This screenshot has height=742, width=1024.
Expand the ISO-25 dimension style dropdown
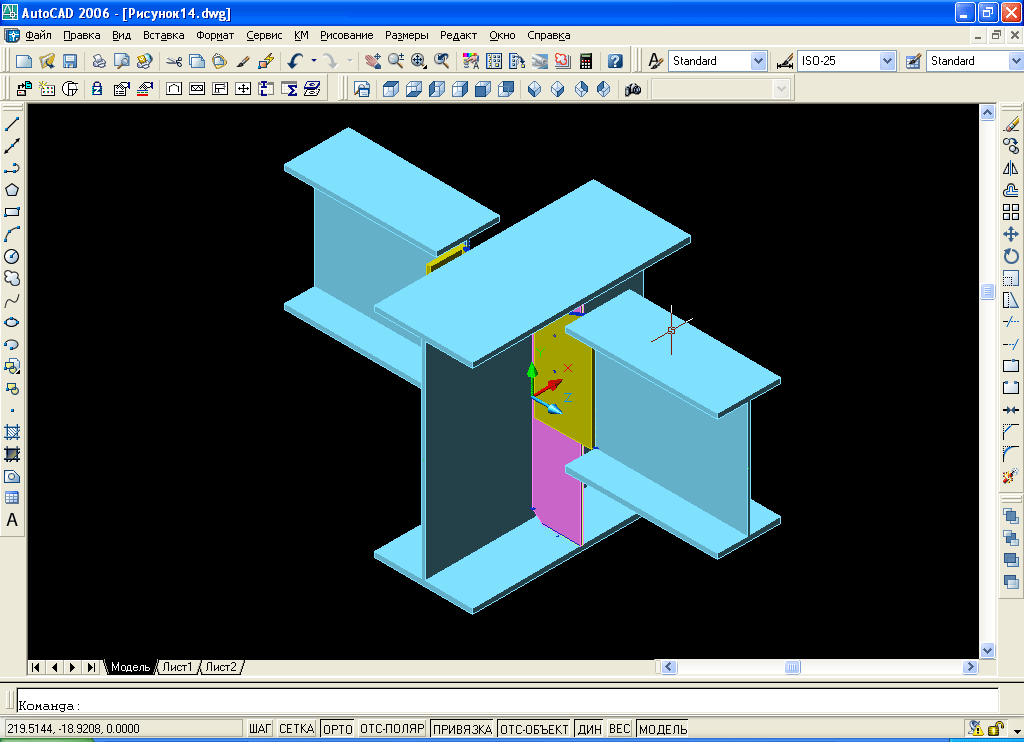[x=886, y=61]
